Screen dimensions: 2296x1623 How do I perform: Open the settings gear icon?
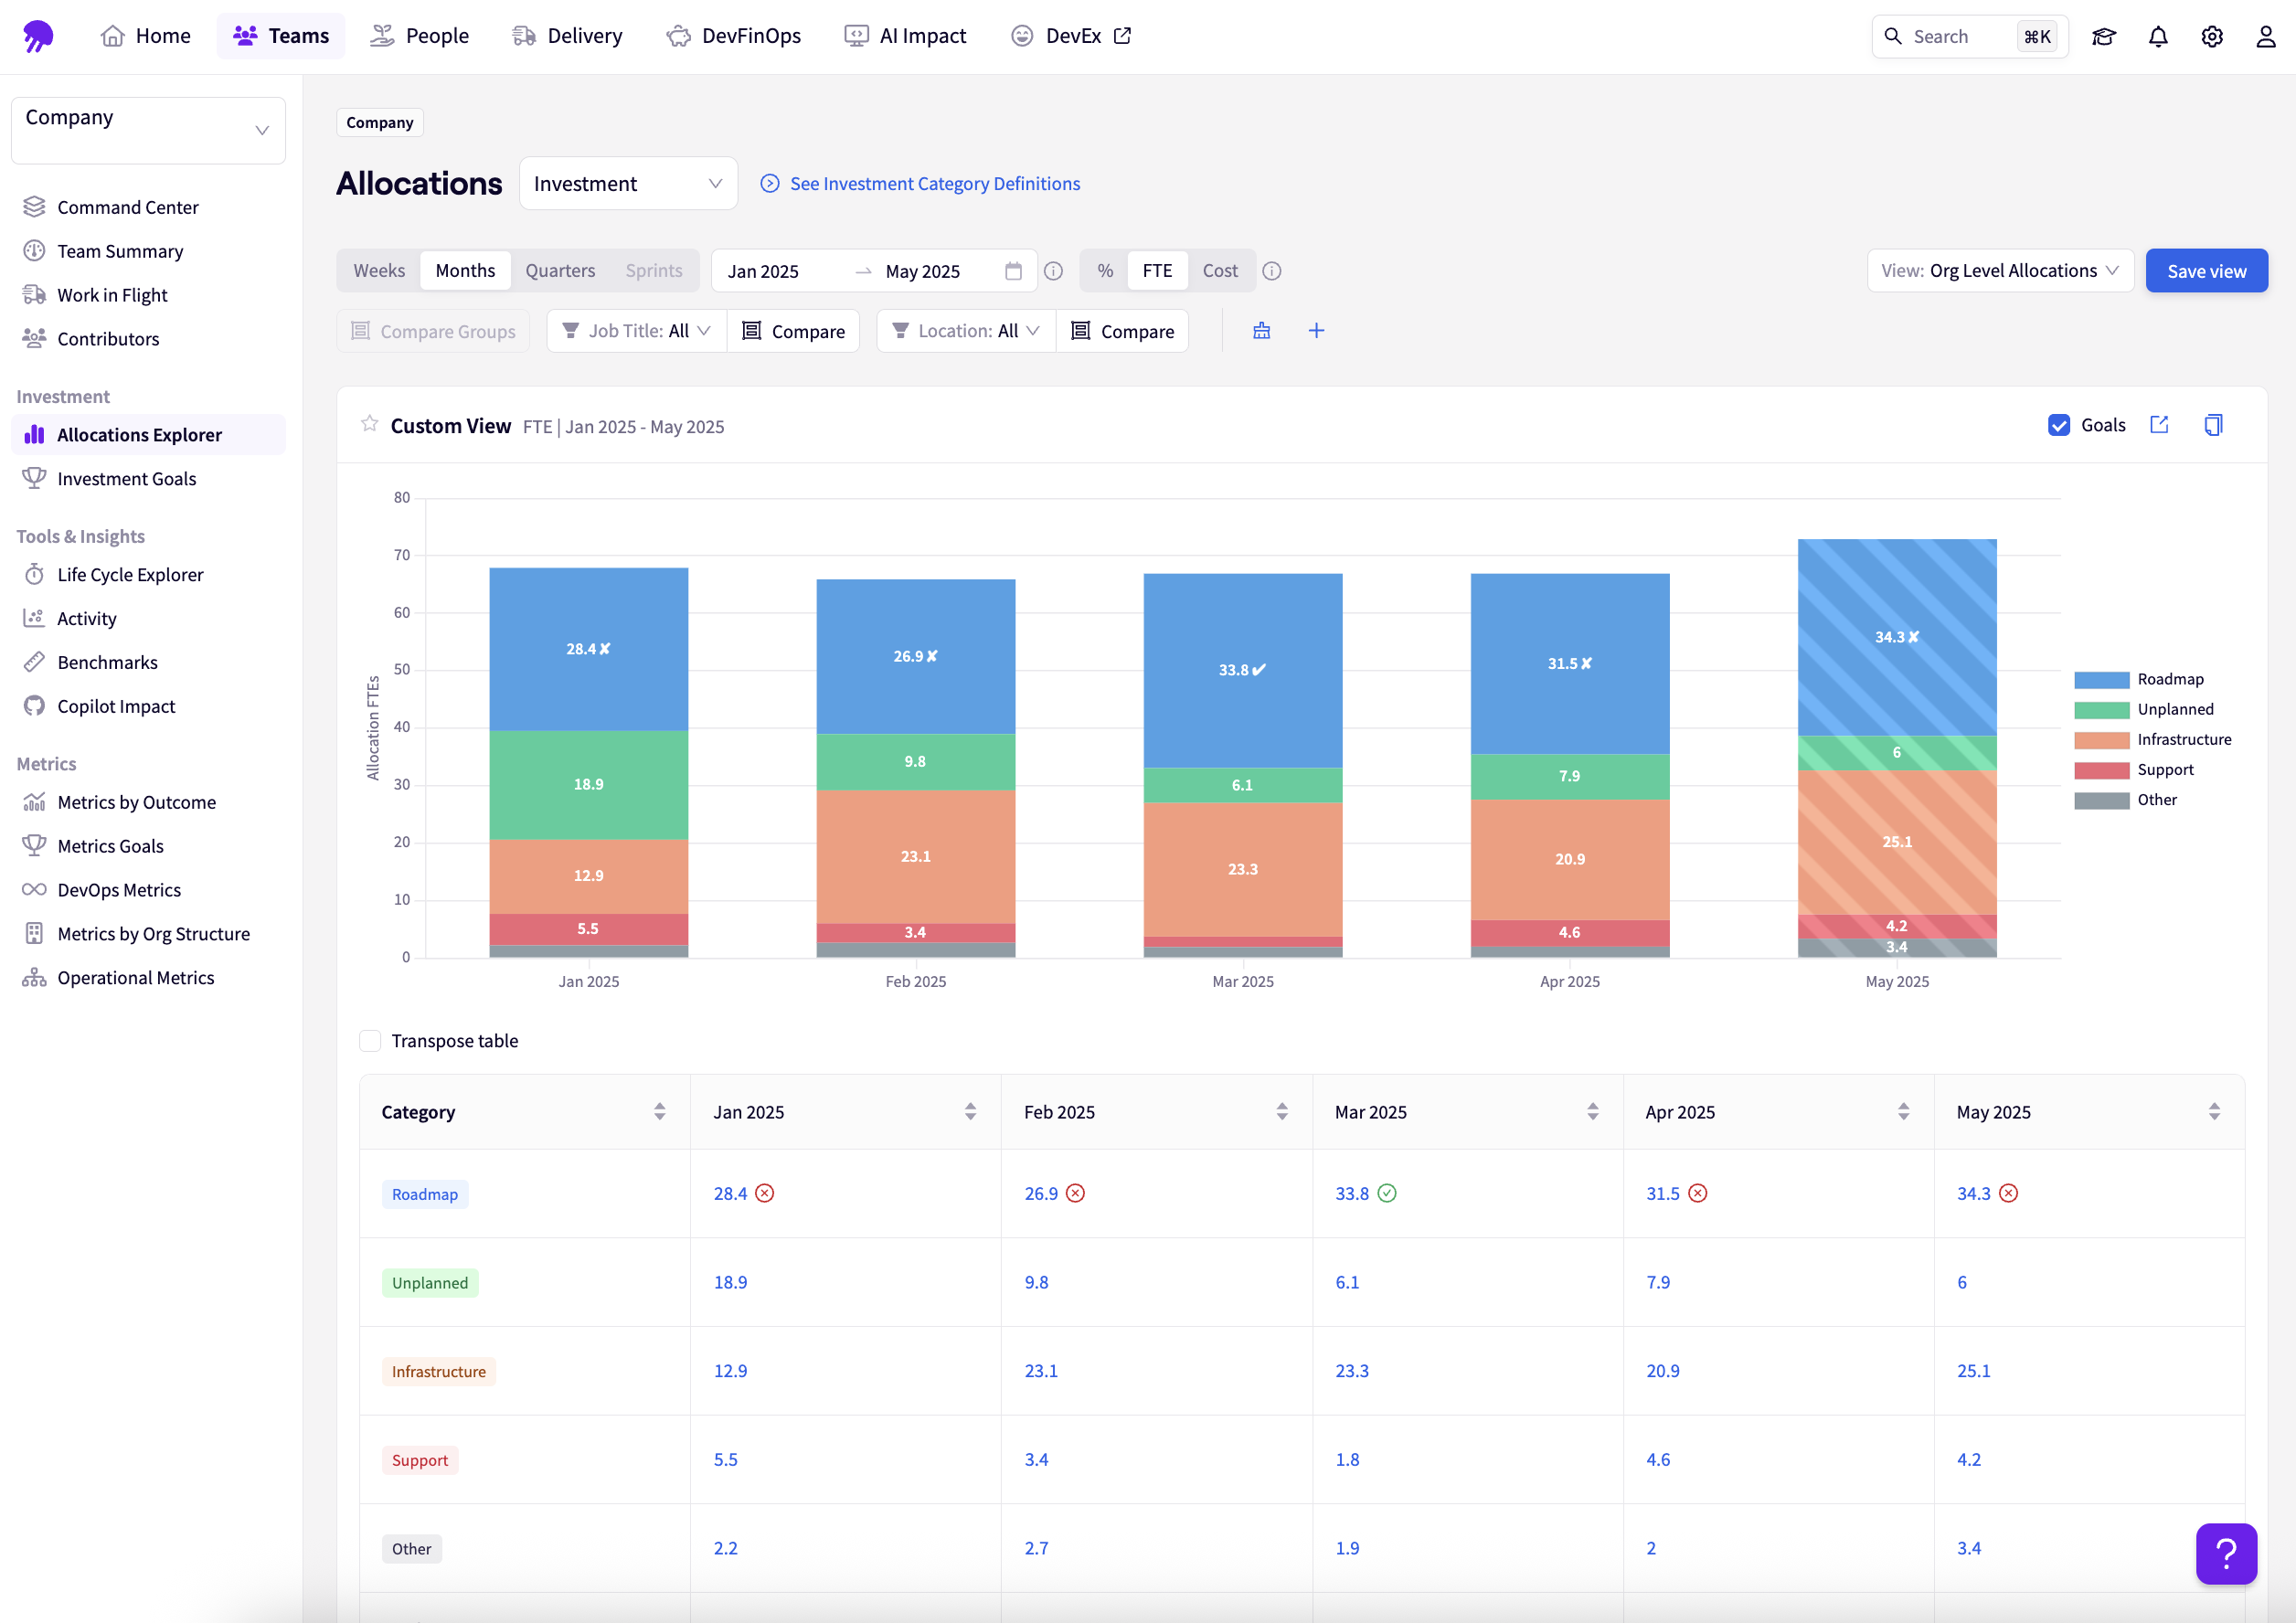2212,37
